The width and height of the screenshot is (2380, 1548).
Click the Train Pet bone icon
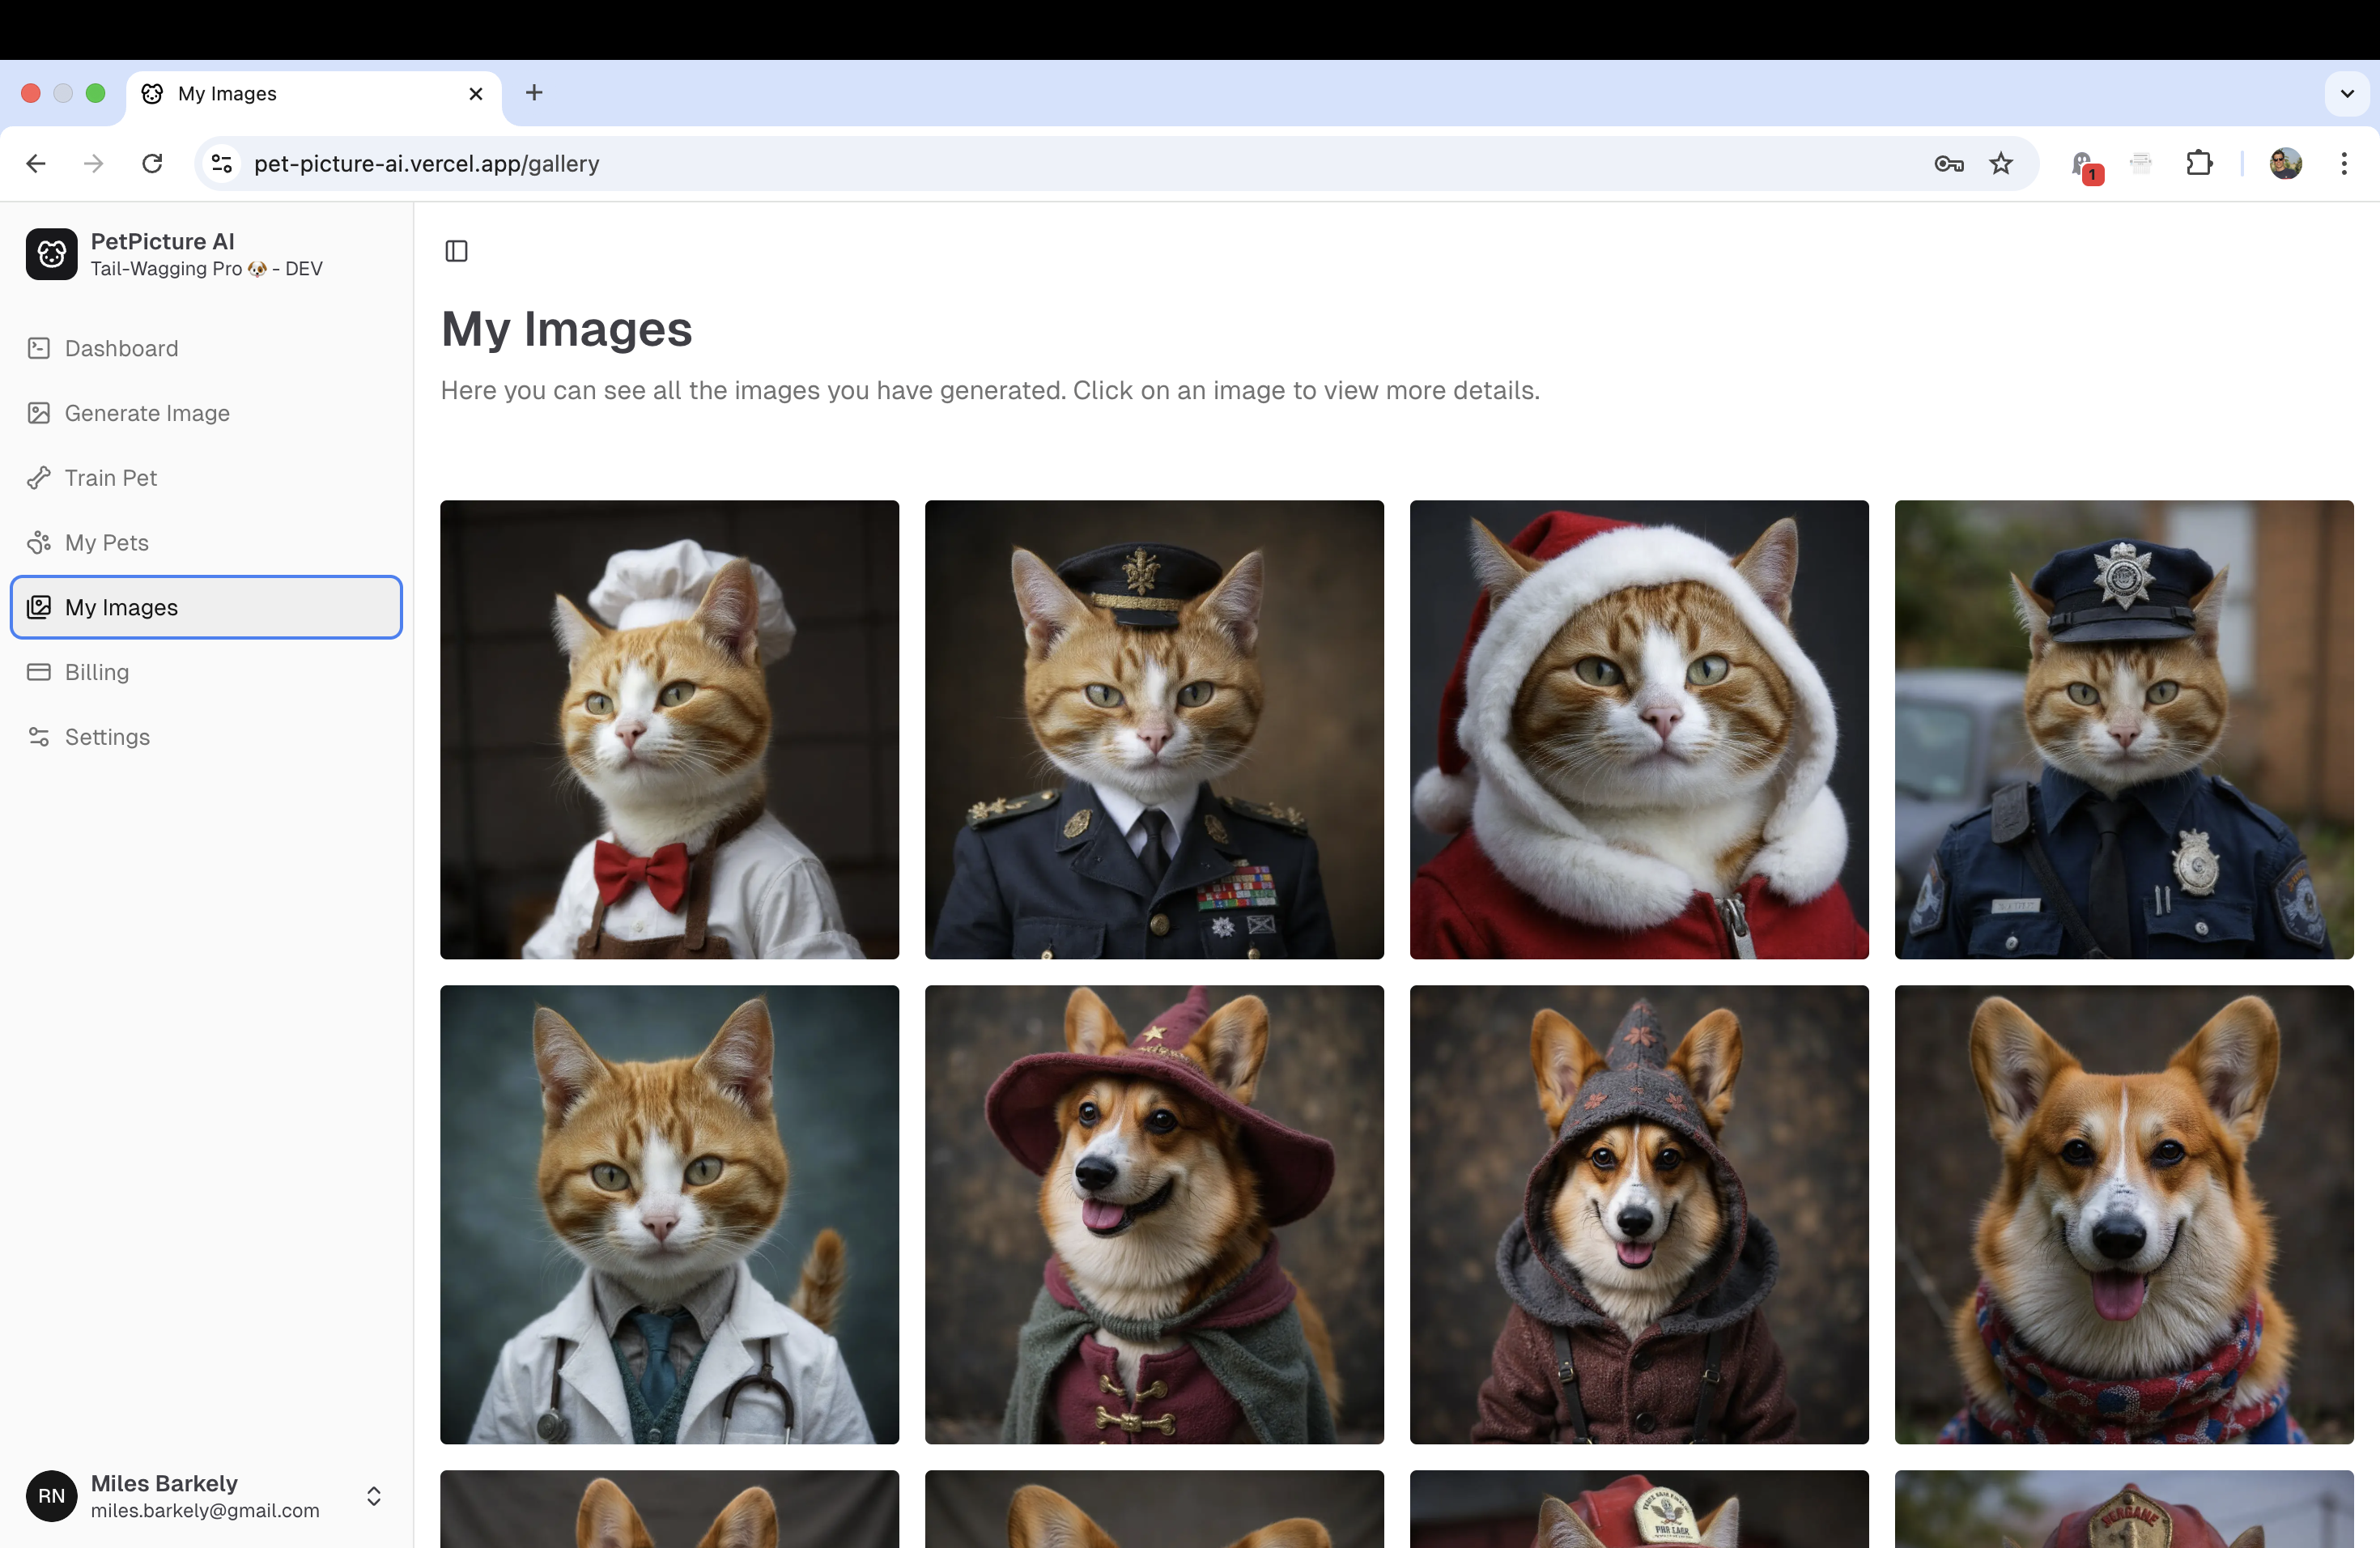tap(39, 478)
